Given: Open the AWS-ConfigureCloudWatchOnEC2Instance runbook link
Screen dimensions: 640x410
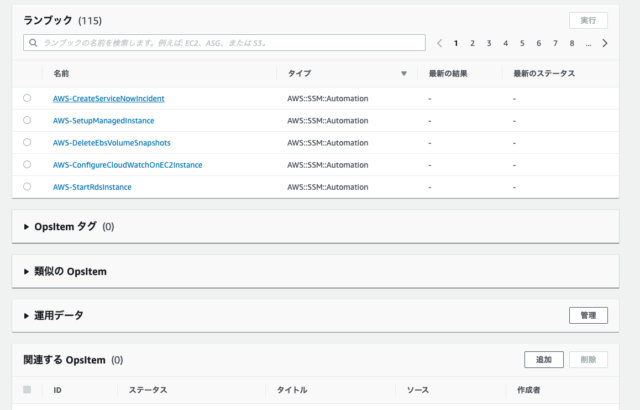Looking at the screenshot, I should (x=127, y=165).
